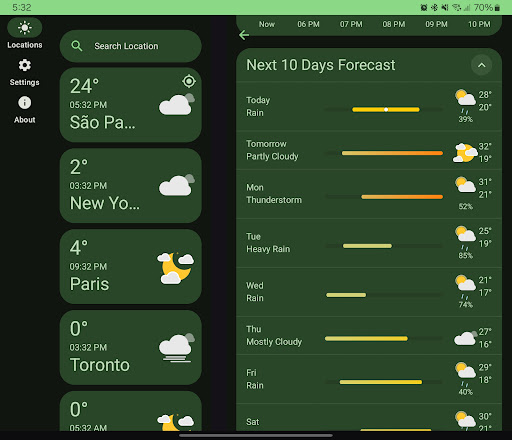Image resolution: width=512 pixels, height=440 pixels.
Task: Select the 08 PM hourly slot
Action: [394, 24]
